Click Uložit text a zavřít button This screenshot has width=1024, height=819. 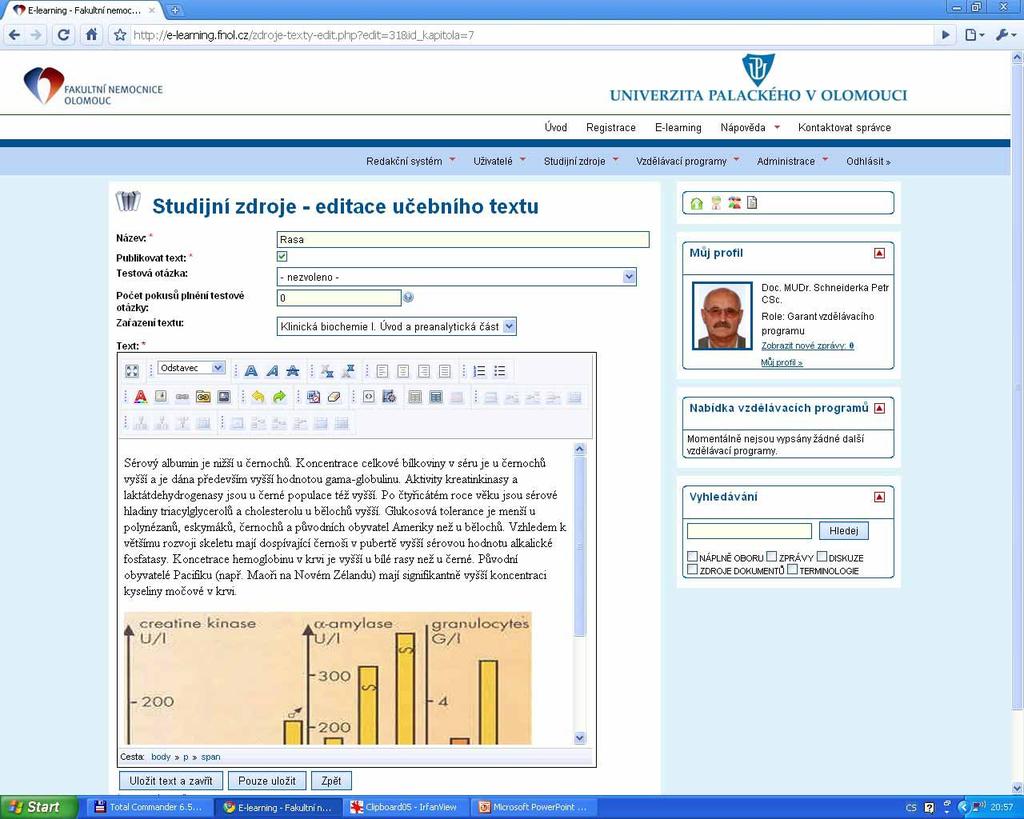[x=171, y=780]
